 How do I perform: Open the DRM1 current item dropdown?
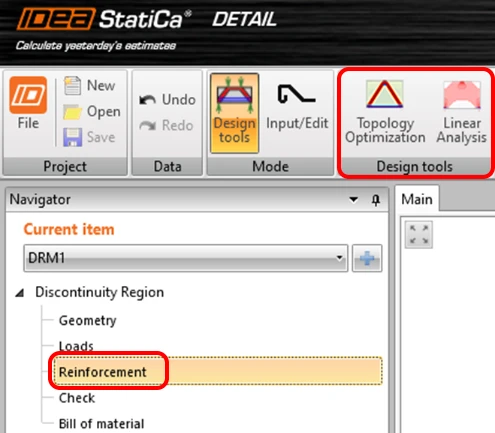(x=185, y=258)
